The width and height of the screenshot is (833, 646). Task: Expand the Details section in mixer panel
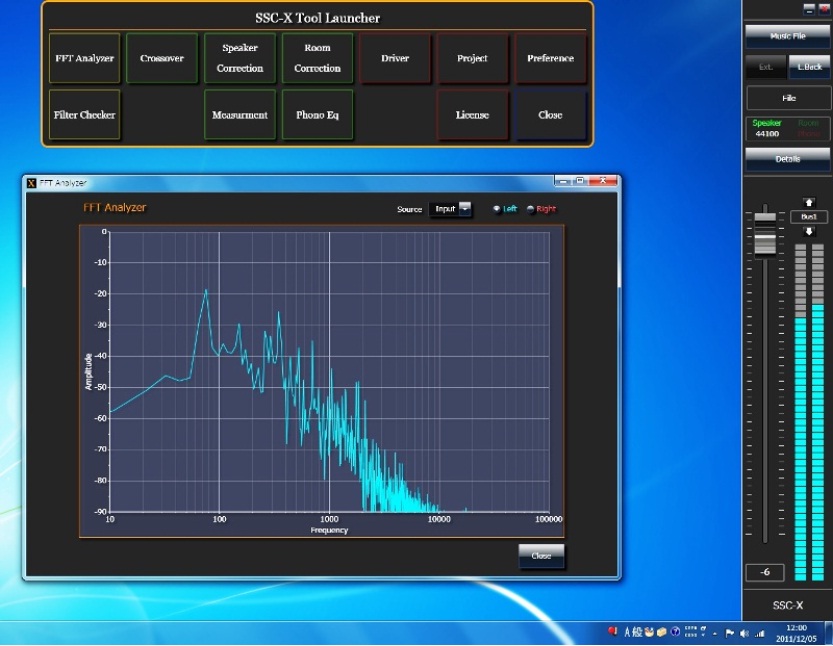[787, 159]
